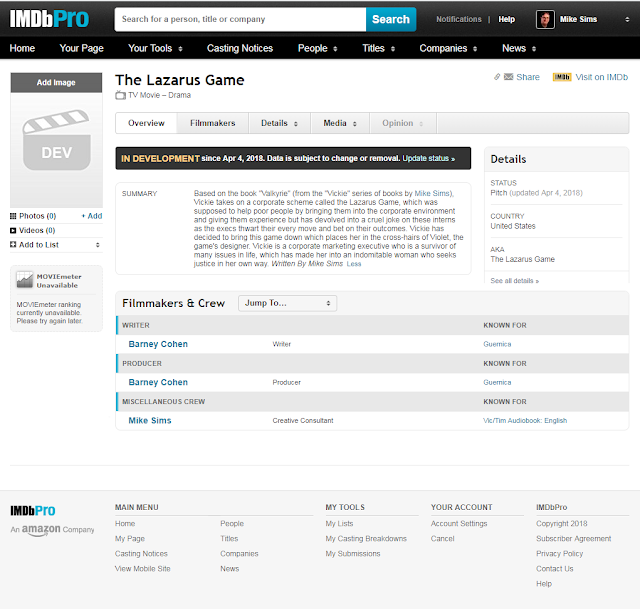Open the Jump To... combo box
640x609 pixels.
(287, 303)
